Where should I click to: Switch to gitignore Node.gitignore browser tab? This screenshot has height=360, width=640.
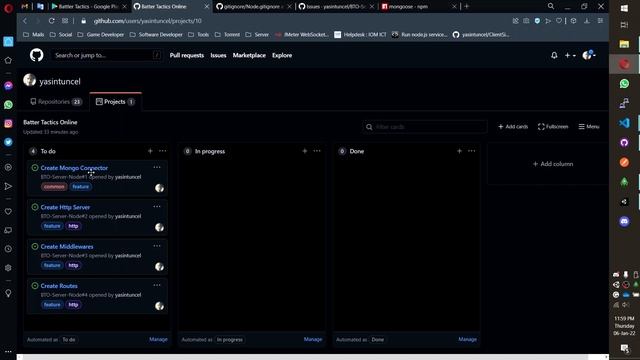(253, 7)
